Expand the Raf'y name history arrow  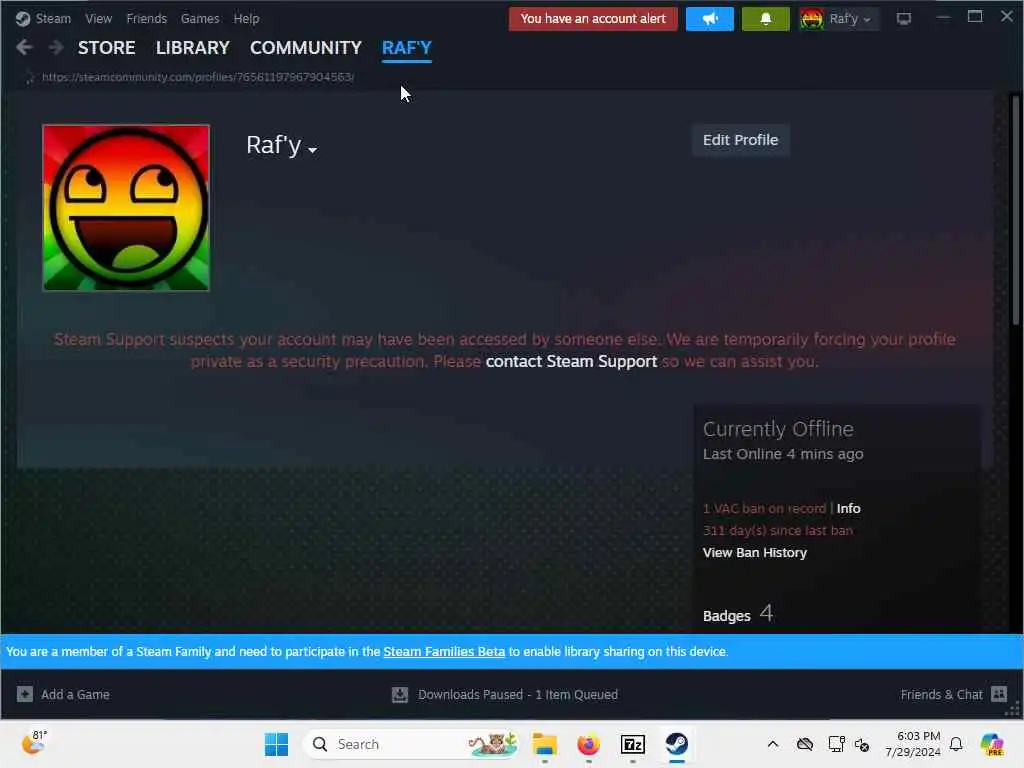pos(312,150)
